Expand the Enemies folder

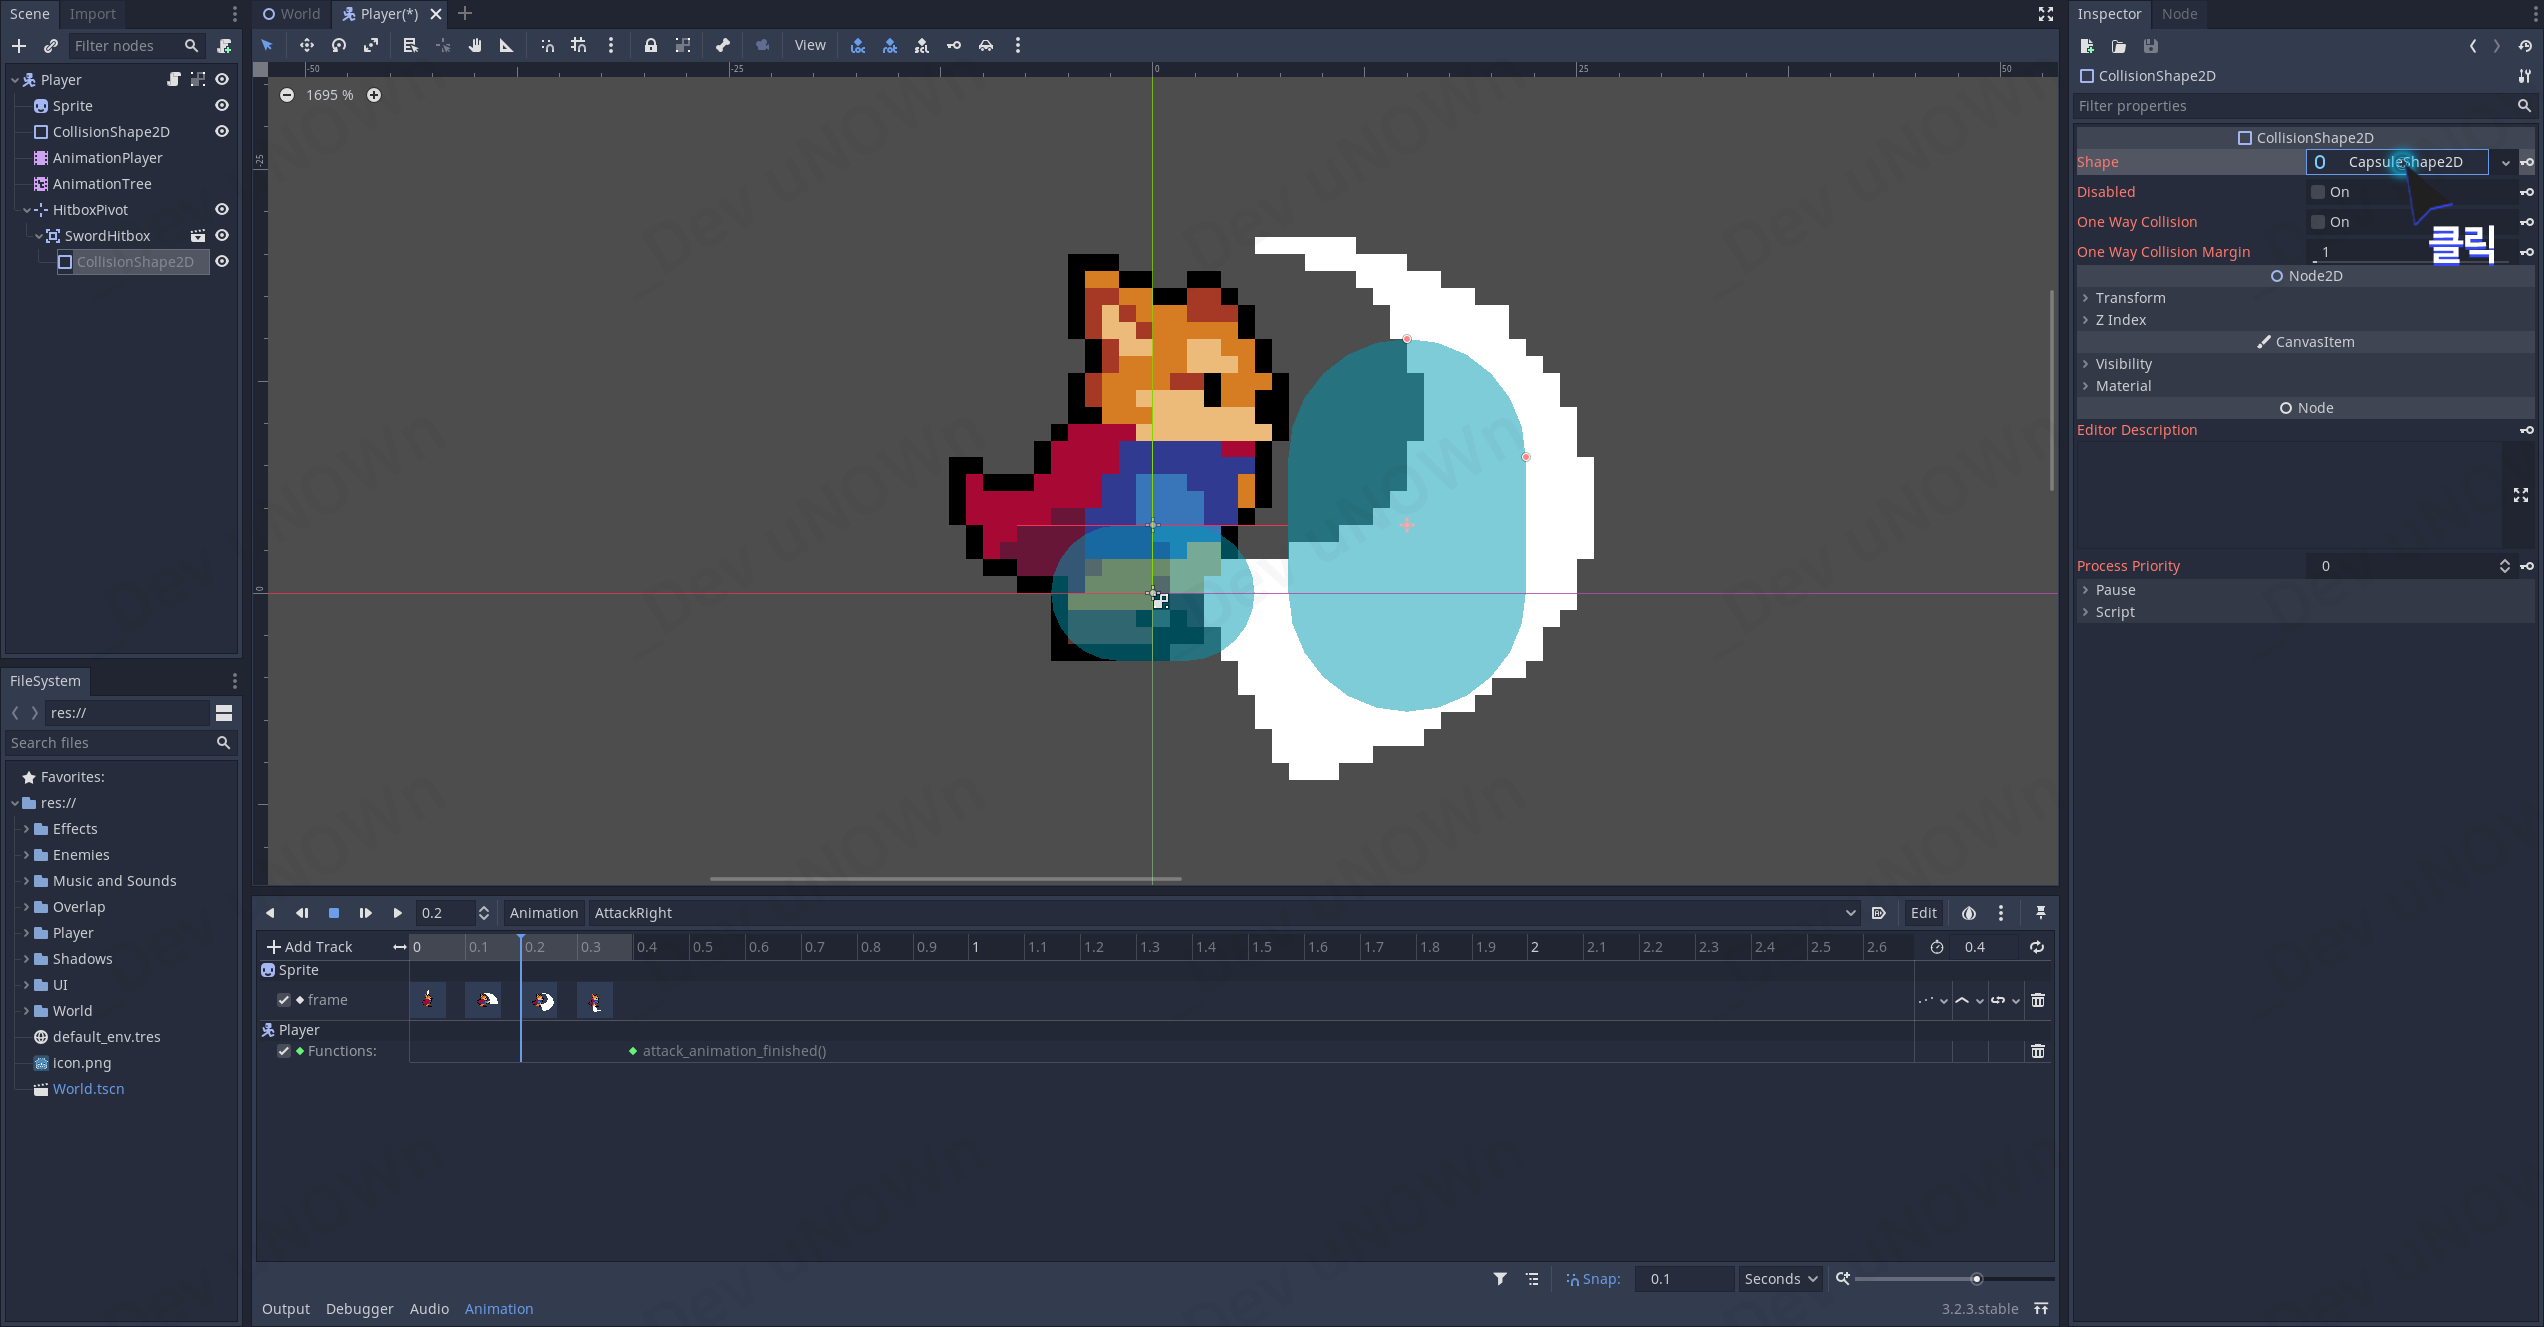pos(26,855)
